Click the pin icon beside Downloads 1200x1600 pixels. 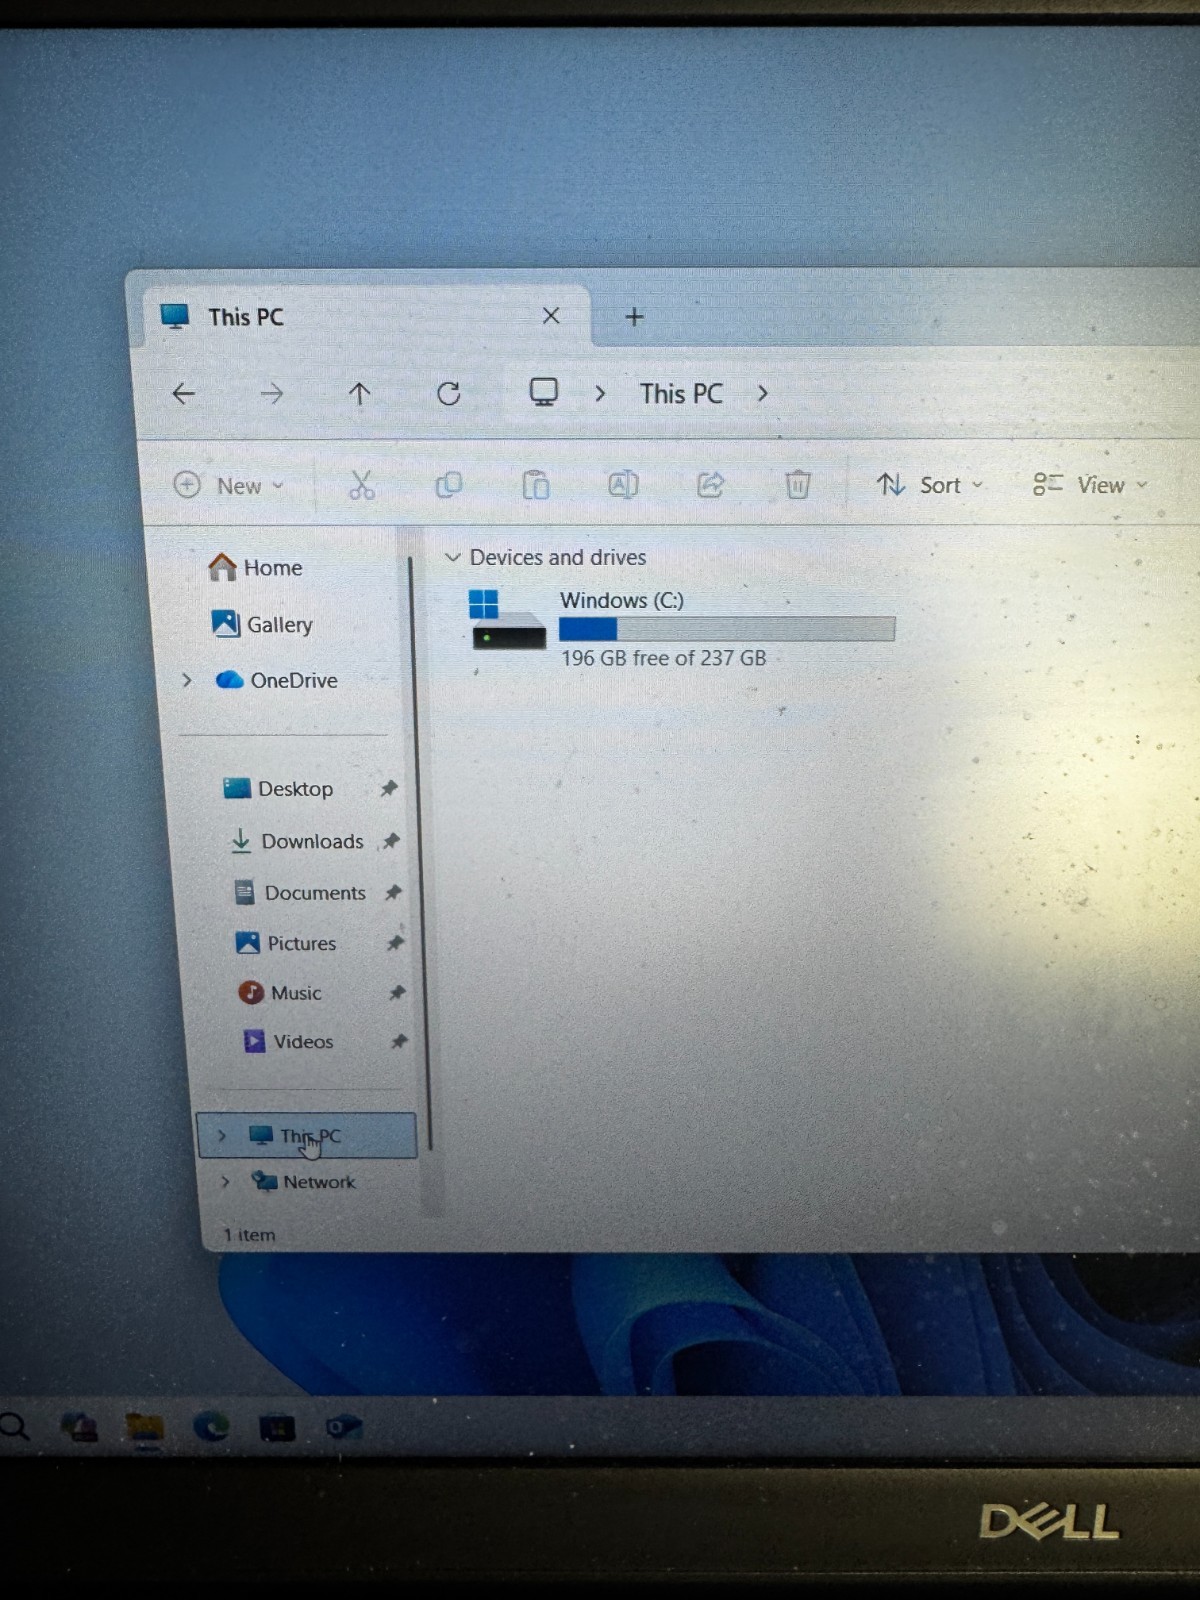pos(391,840)
